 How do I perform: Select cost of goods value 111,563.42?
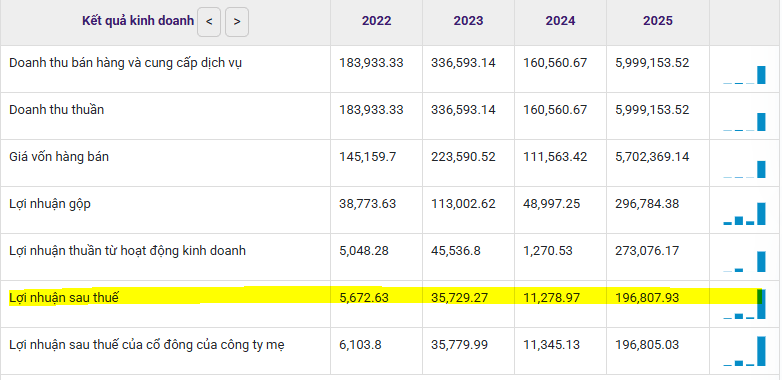555,157
